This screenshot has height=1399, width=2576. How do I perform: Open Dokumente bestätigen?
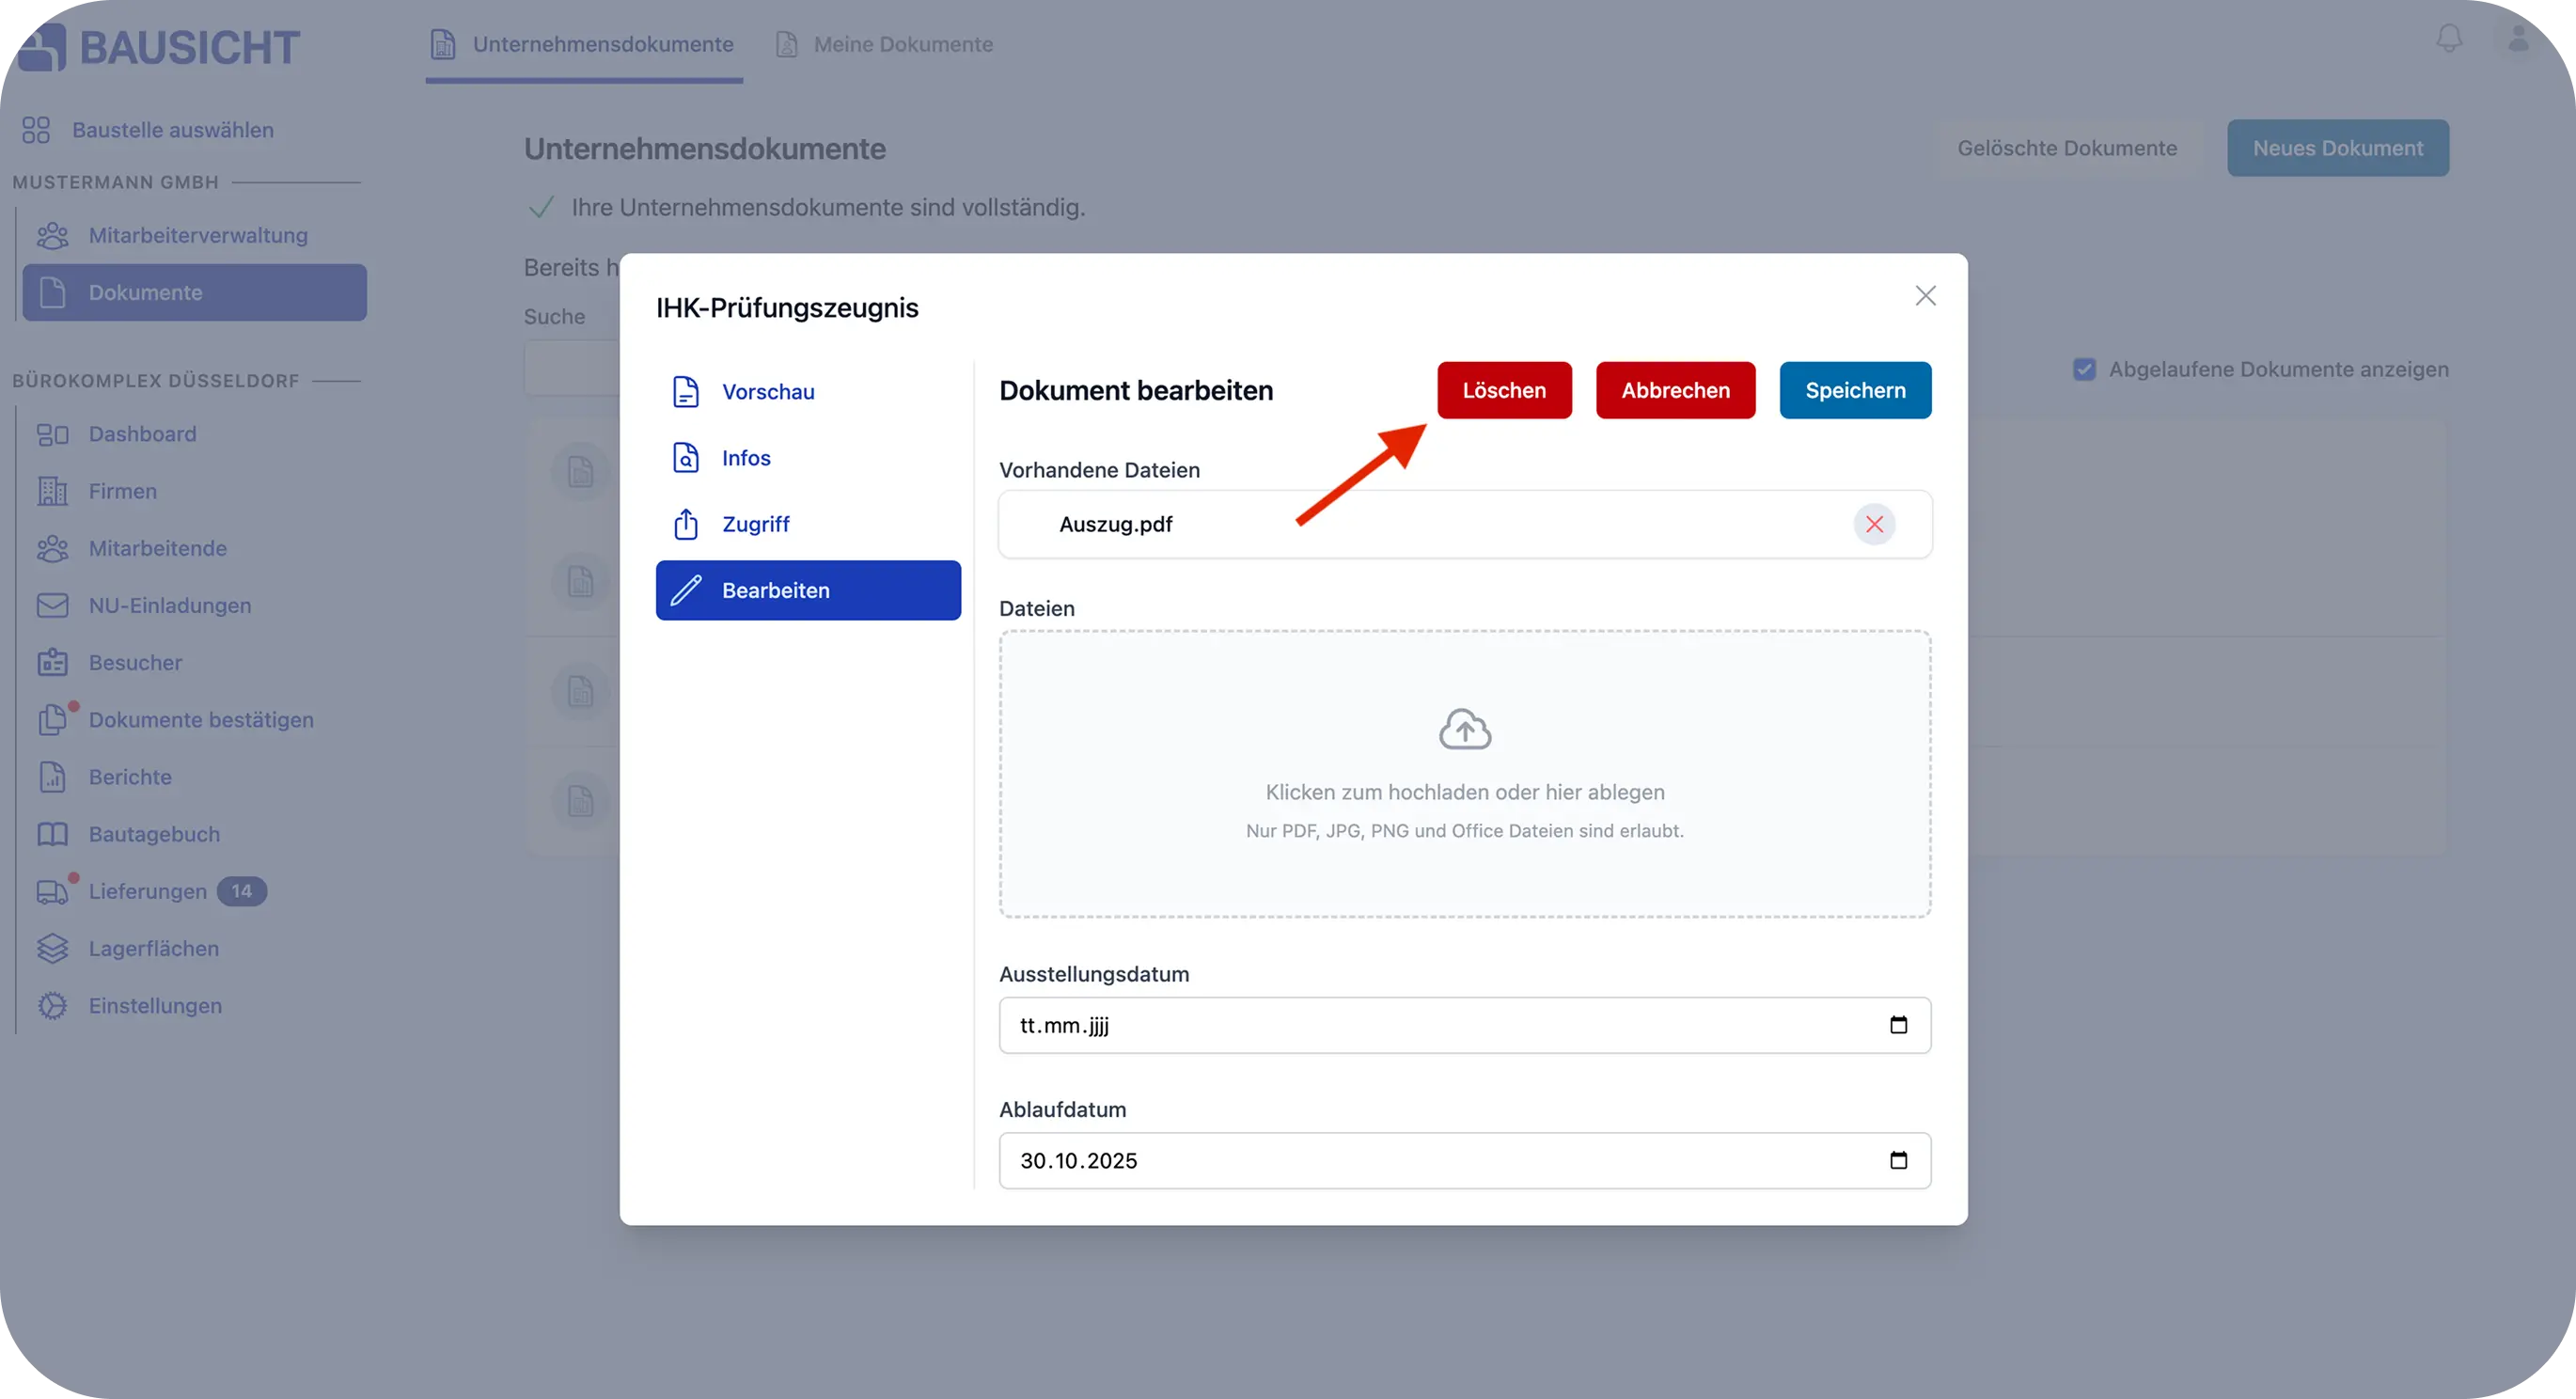tap(194, 719)
